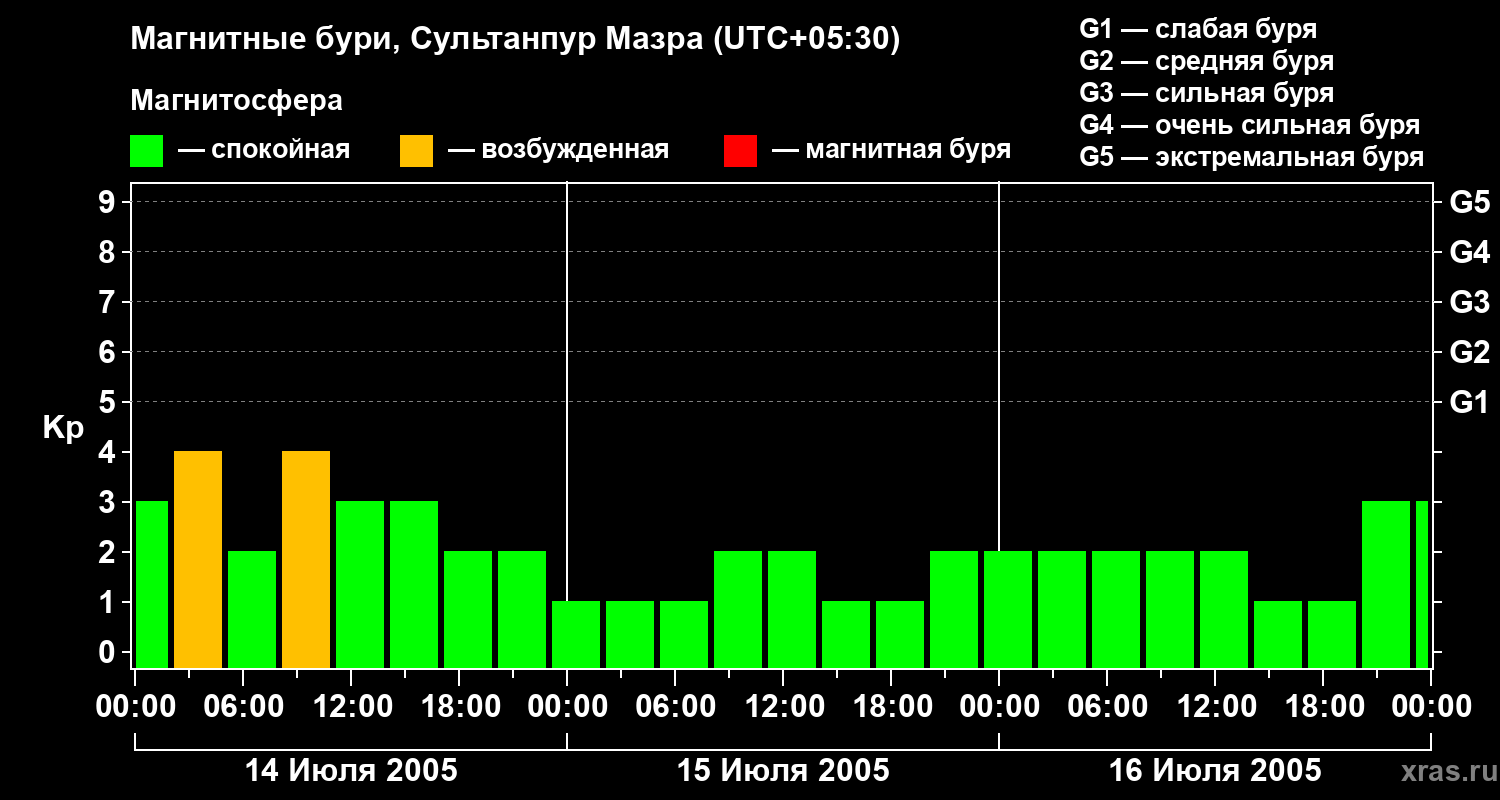Click the '— спокойная' legend label

pos(264,151)
